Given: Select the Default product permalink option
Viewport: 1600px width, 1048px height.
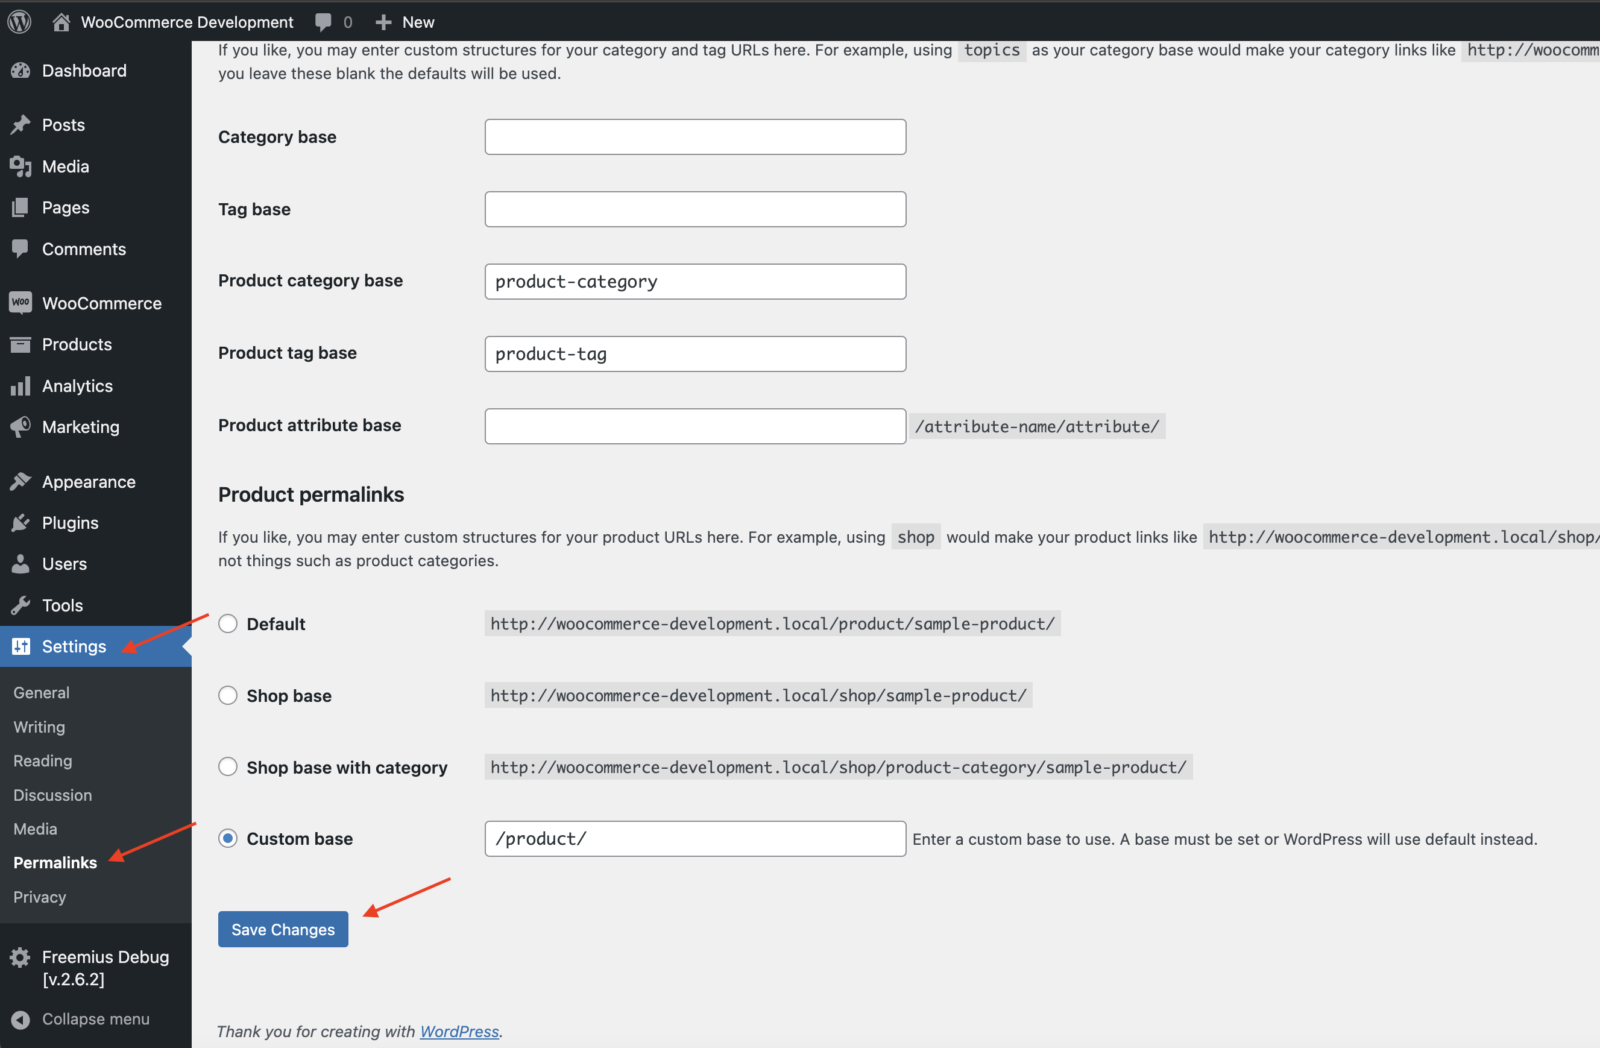Looking at the screenshot, I should click(x=228, y=624).
